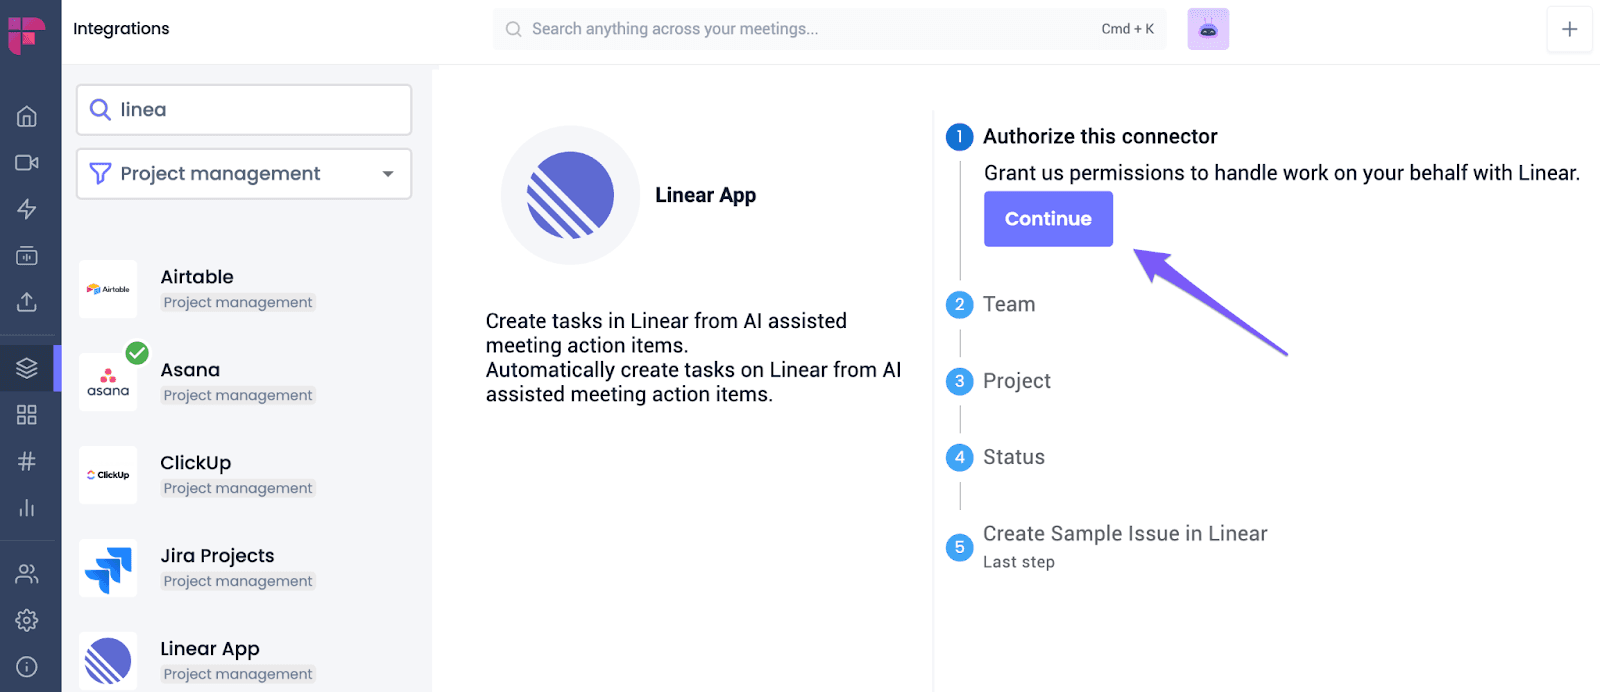Viewport: 1600px width, 692px height.
Task: Click the Airtable logo thumbnail
Action: (x=108, y=289)
